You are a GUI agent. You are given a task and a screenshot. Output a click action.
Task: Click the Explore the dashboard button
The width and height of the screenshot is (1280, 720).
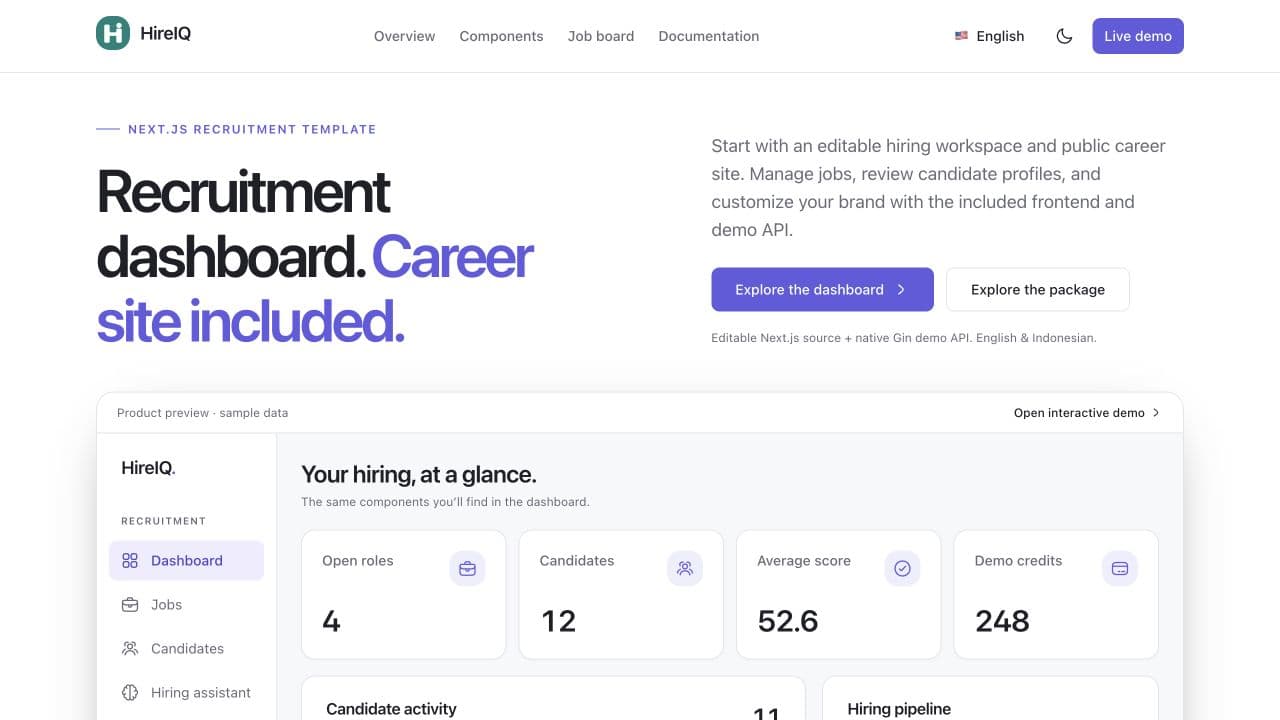tap(822, 289)
